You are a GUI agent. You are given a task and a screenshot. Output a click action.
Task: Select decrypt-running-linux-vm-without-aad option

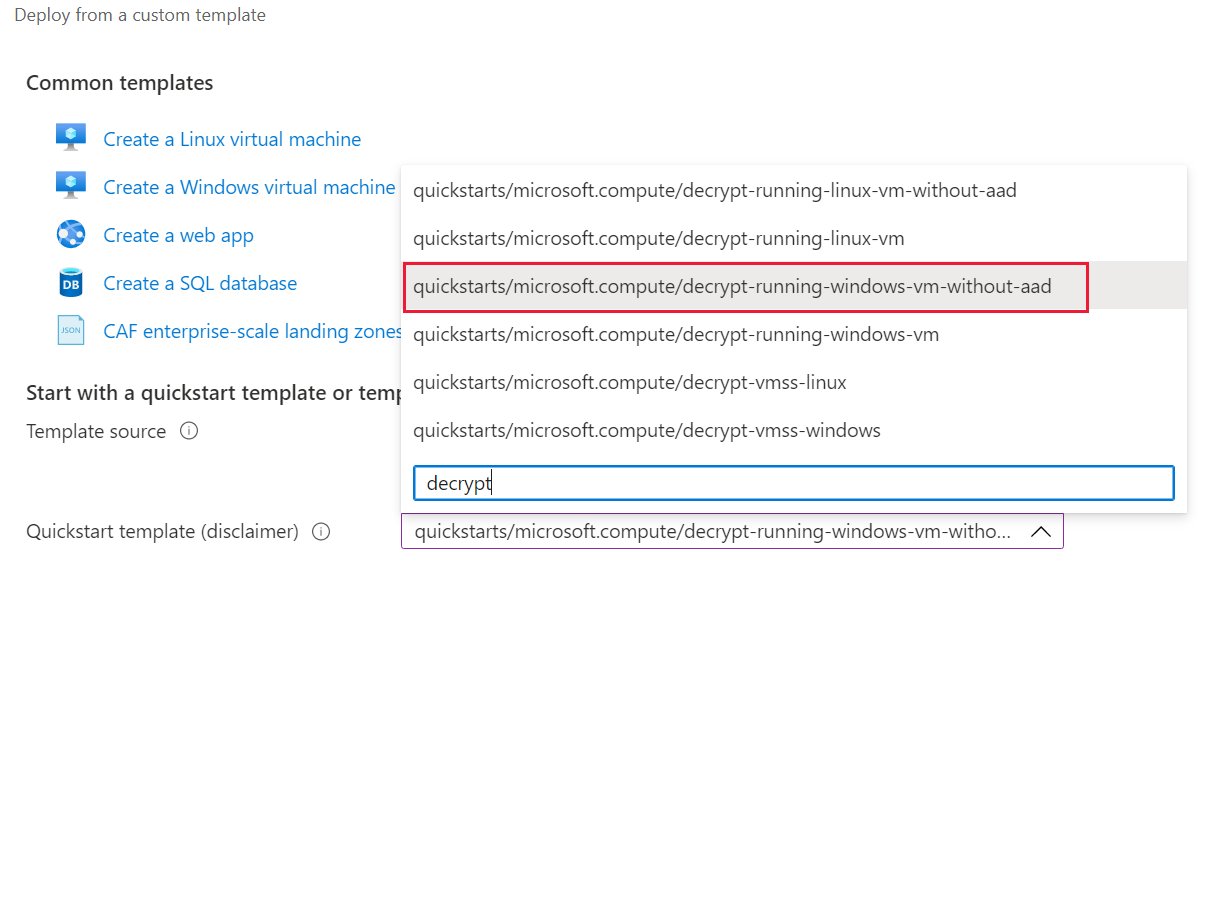(x=794, y=190)
